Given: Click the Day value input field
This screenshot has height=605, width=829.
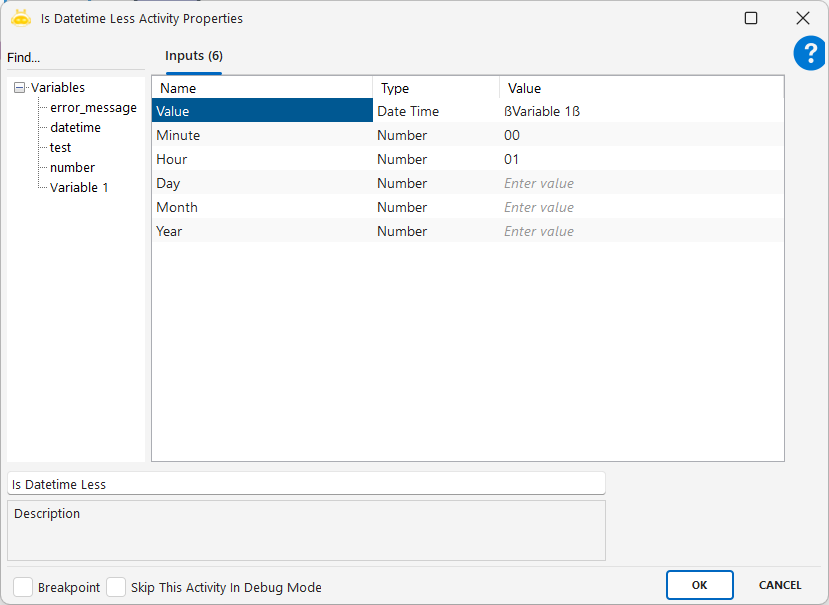Looking at the screenshot, I should click(x=640, y=184).
